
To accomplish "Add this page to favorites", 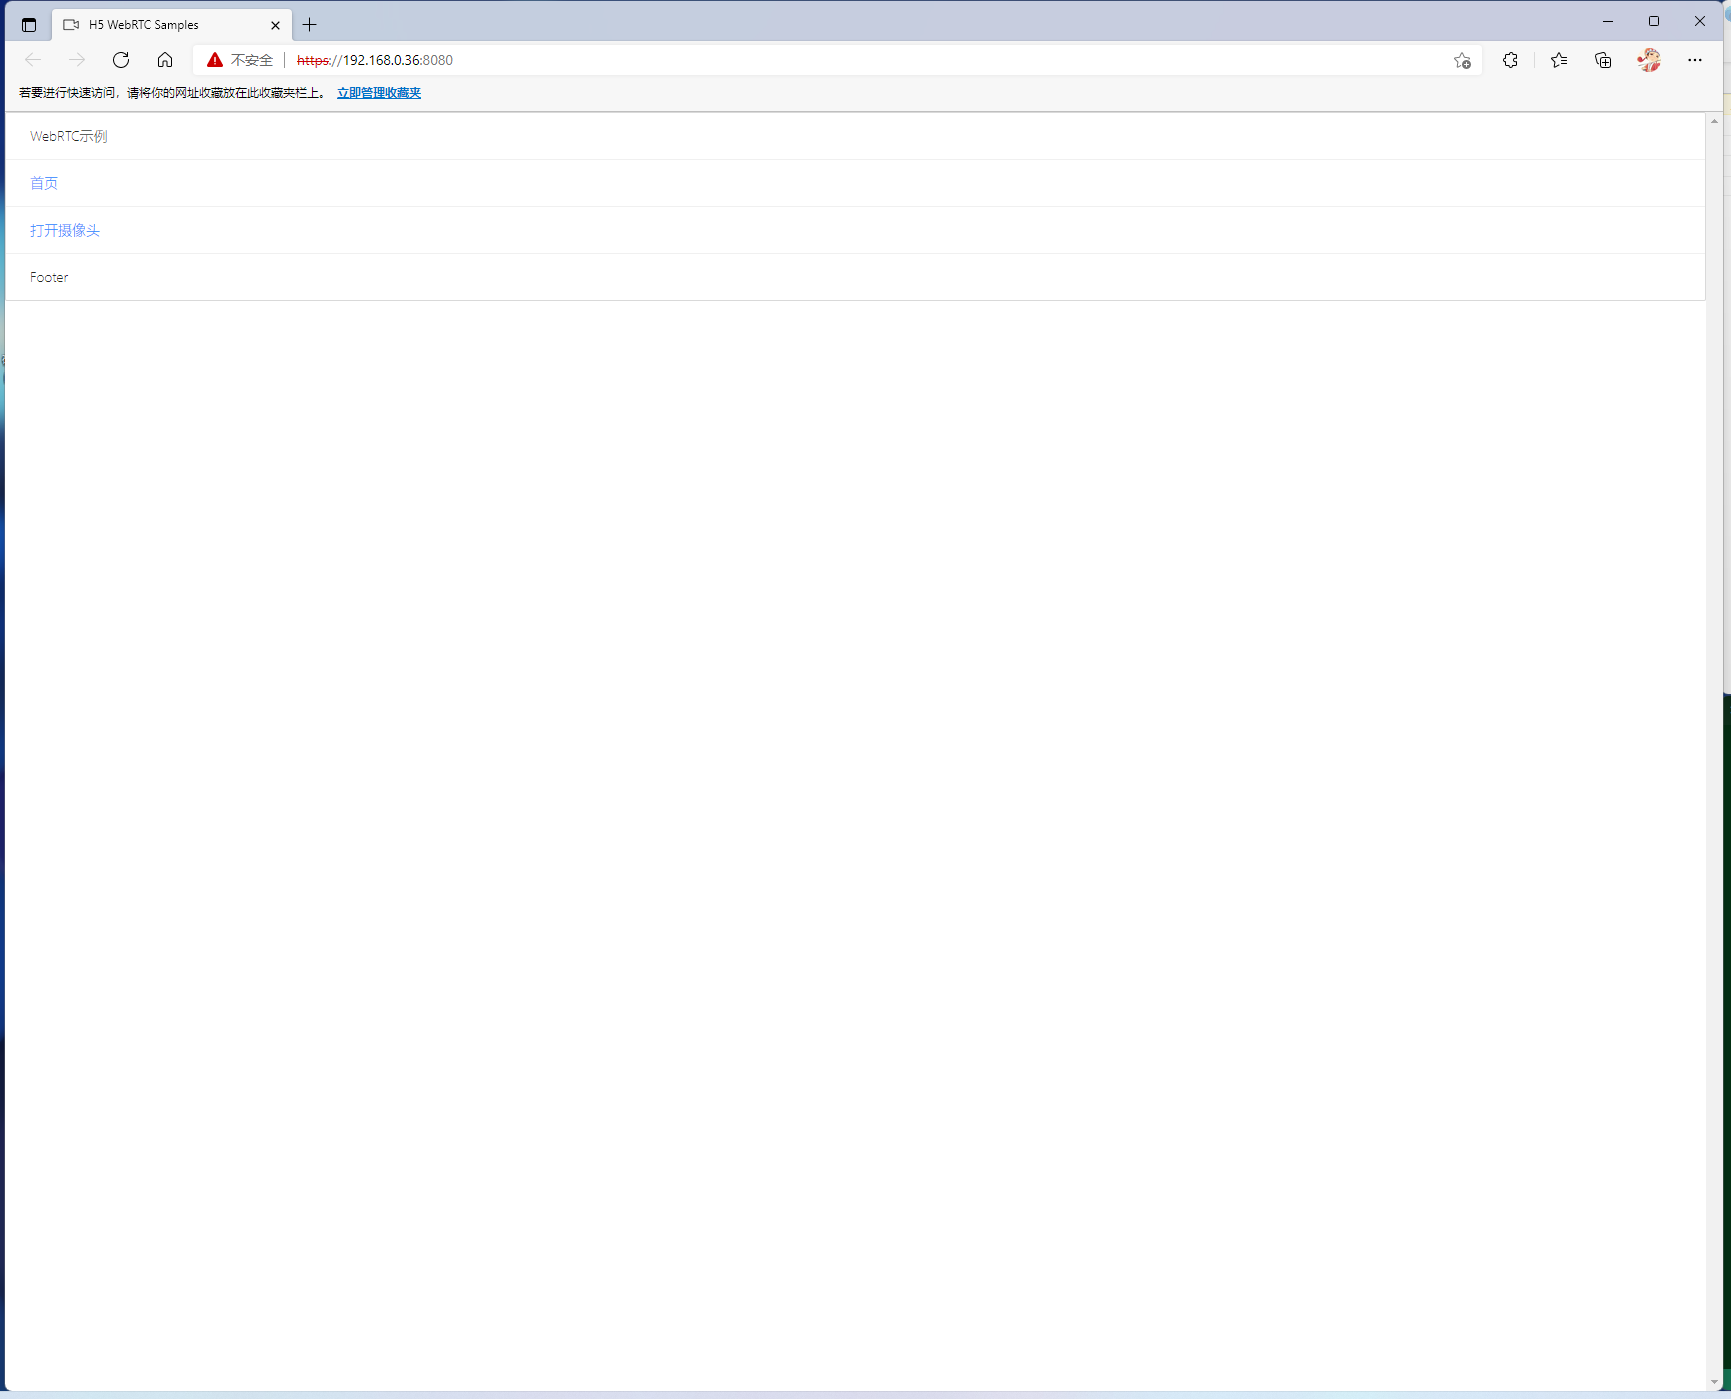I will pos(1462,60).
